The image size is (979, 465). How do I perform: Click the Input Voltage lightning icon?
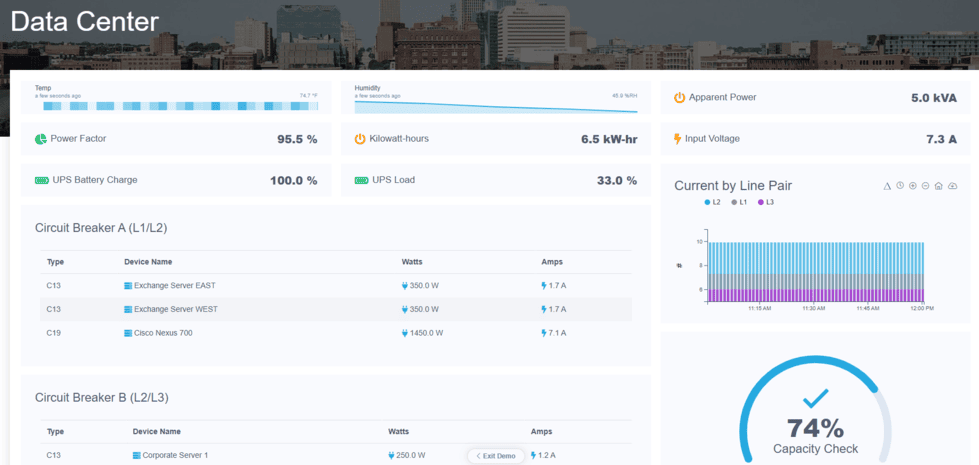click(677, 139)
